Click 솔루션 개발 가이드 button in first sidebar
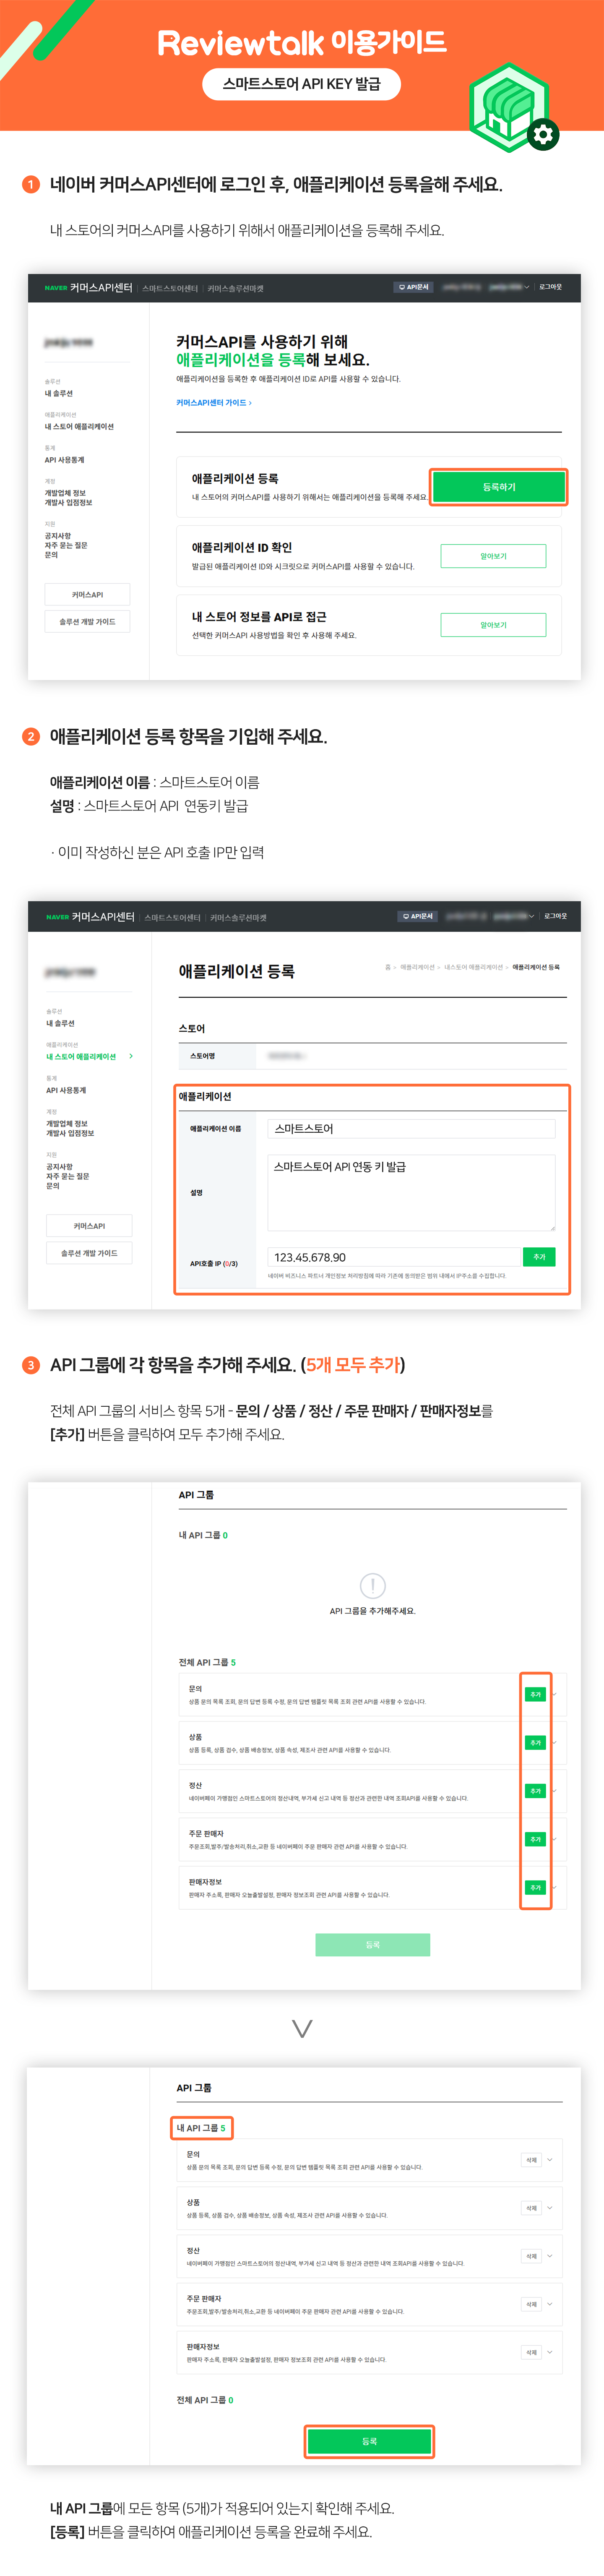This screenshot has height=2576, width=604. pyautogui.click(x=87, y=622)
